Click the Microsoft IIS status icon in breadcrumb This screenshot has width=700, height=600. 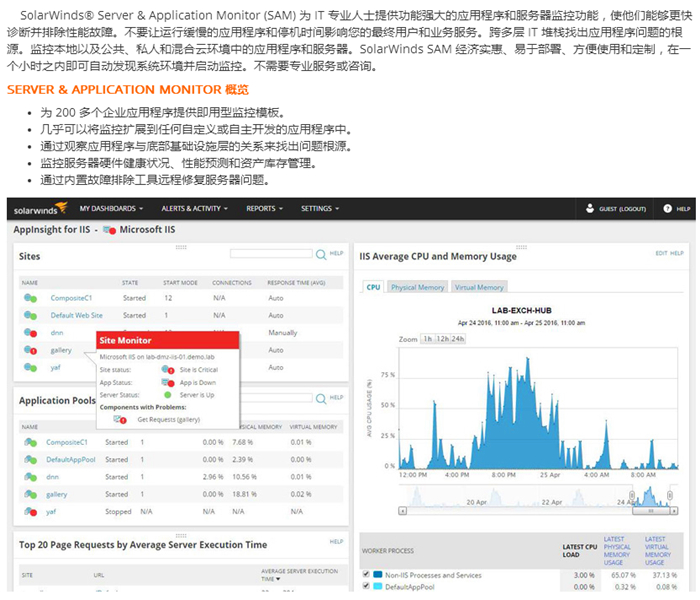(109, 230)
